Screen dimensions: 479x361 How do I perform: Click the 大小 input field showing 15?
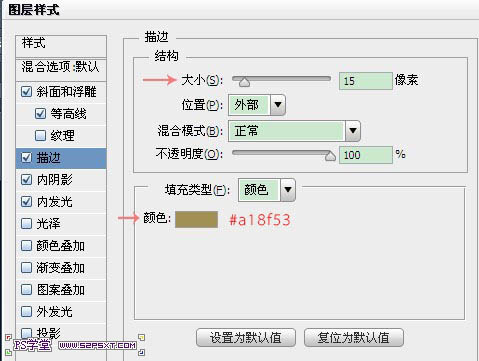pos(366,81)
